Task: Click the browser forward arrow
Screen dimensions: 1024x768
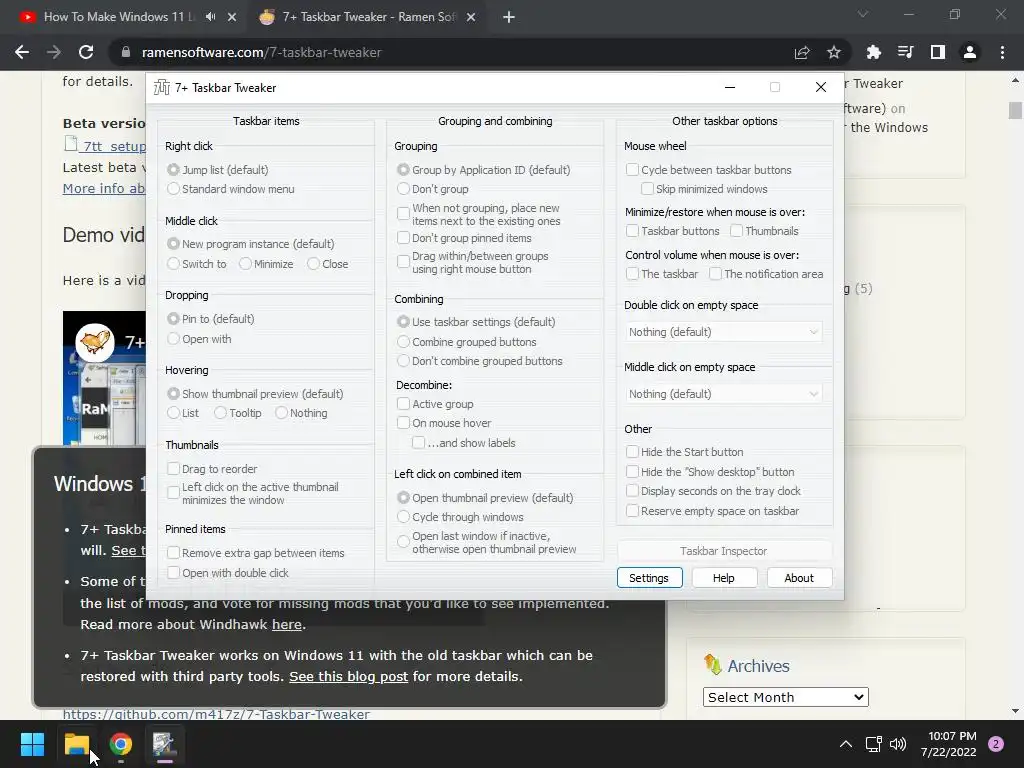Action: point(54,52)
